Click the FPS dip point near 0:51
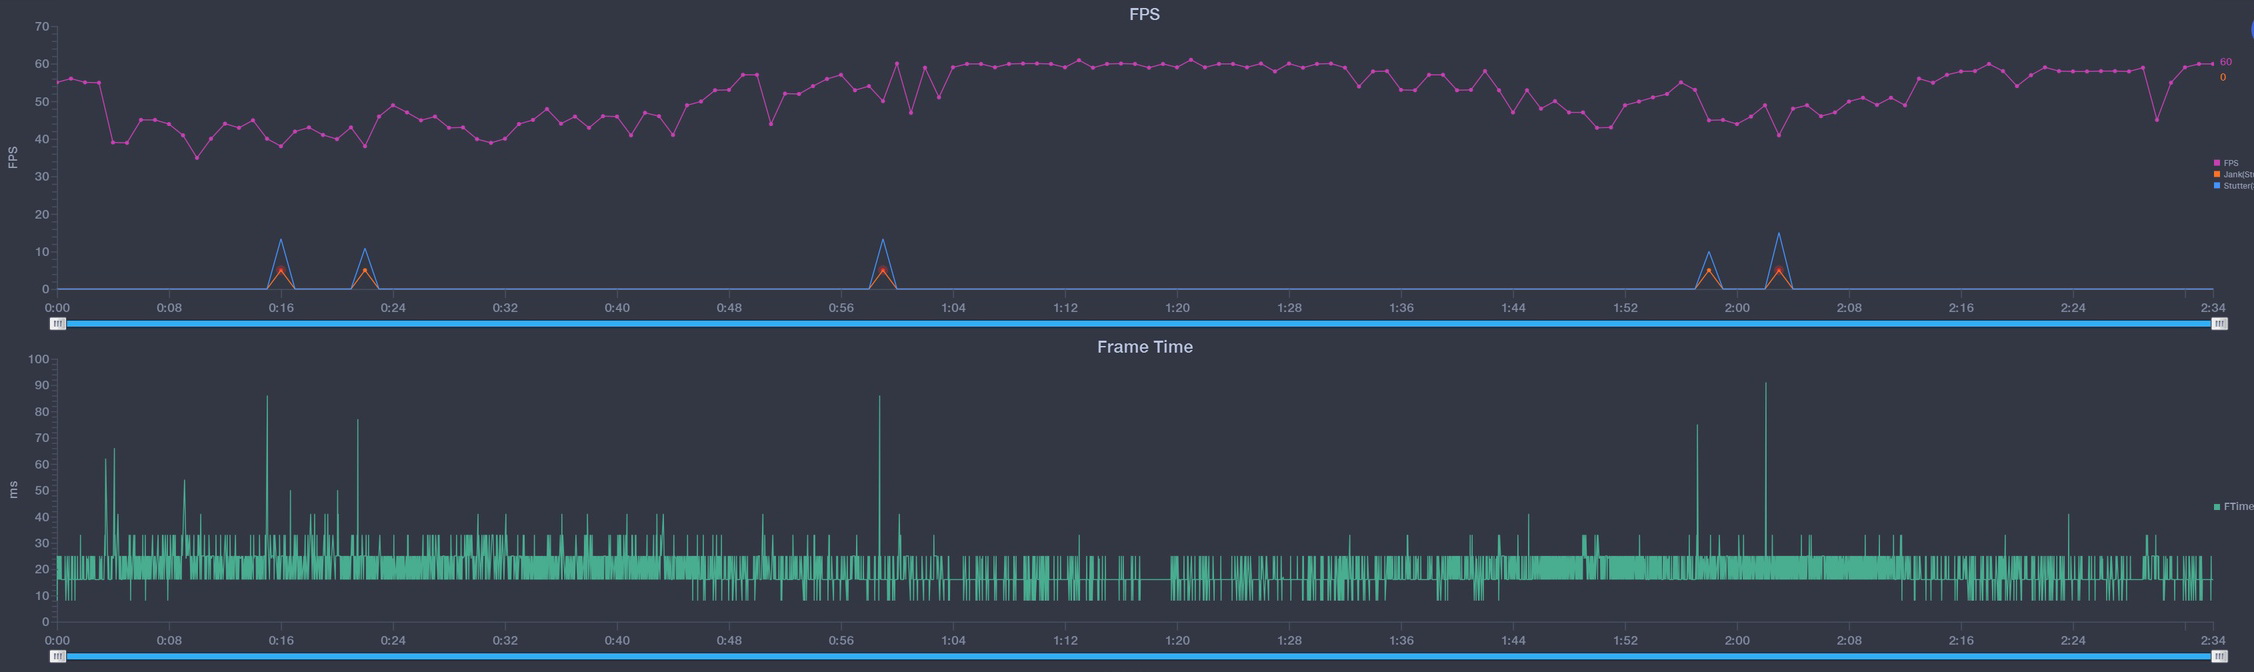This screenshot has height=672, width=2254. click(x=771, y=124)
